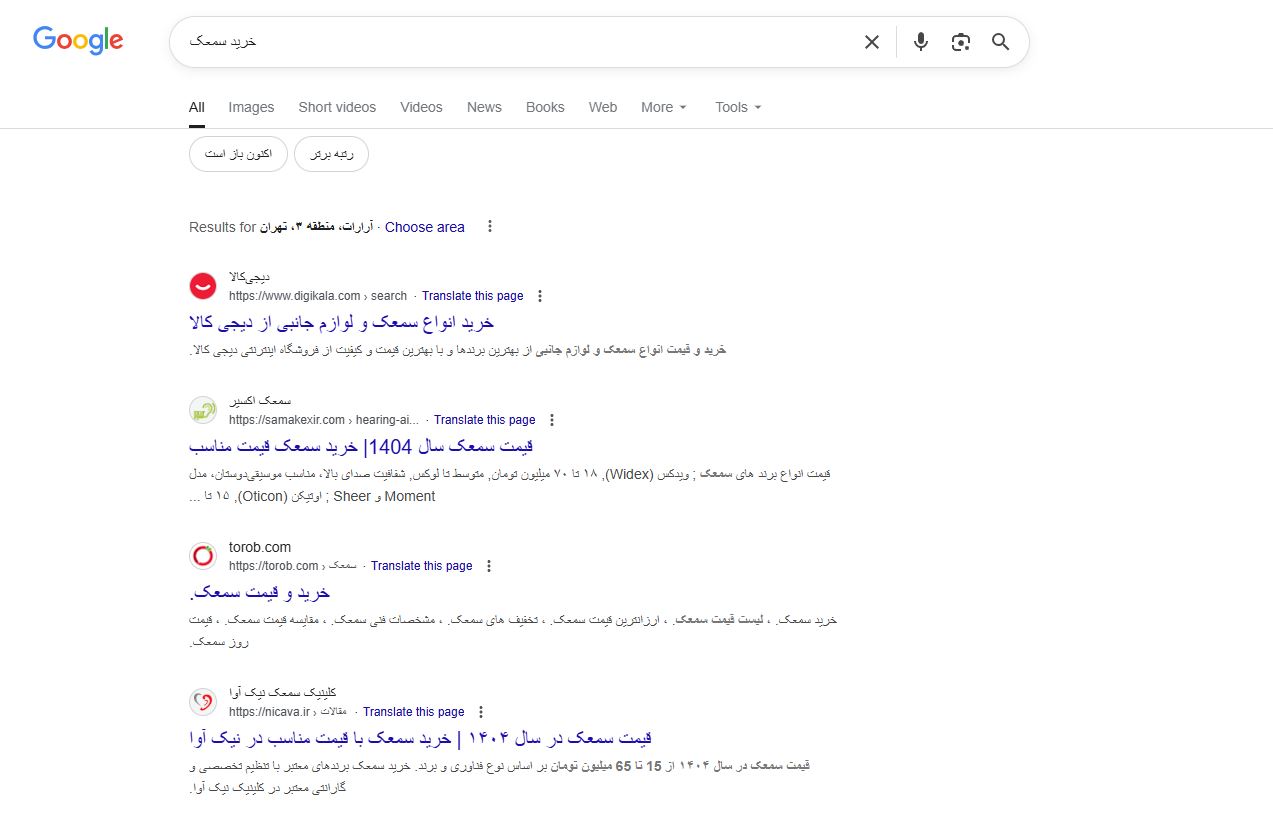This screenshot has width=1273, height=822.
Task: Clear the search query with X icon
Action: pos(872,42)
